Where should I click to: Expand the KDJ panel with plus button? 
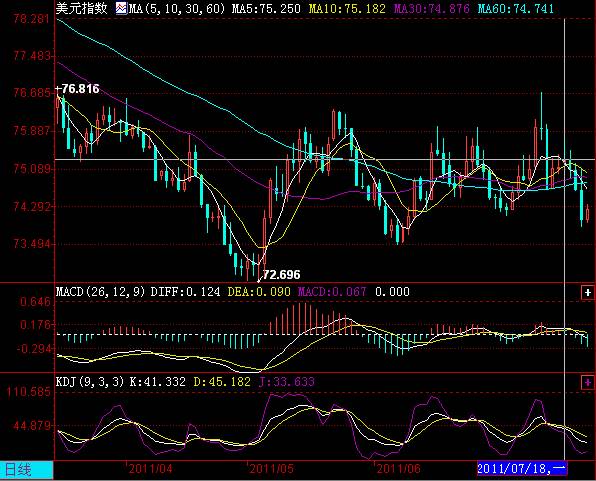(x=588, y=382)
